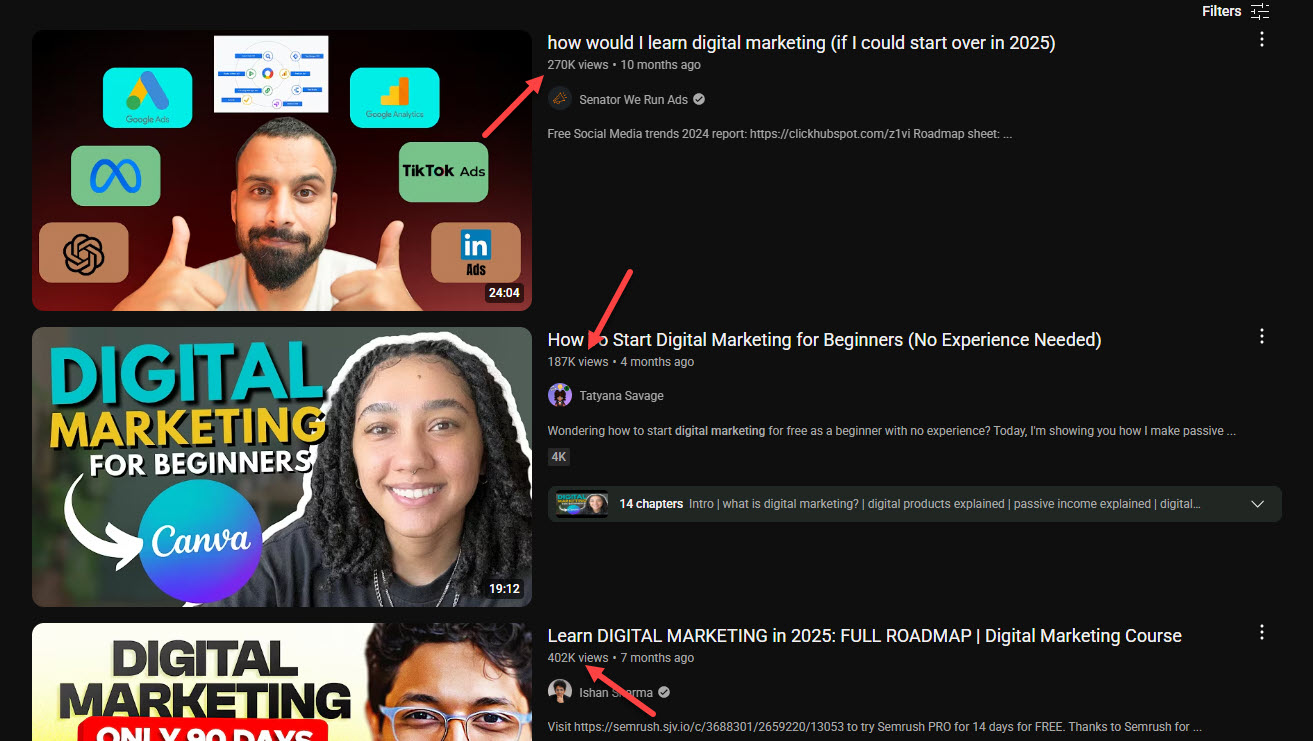Expand the 14 chapters chevron
The width and height of the screenshot is (1313, 741).
pyautogui.click(x=1258, y=504)
